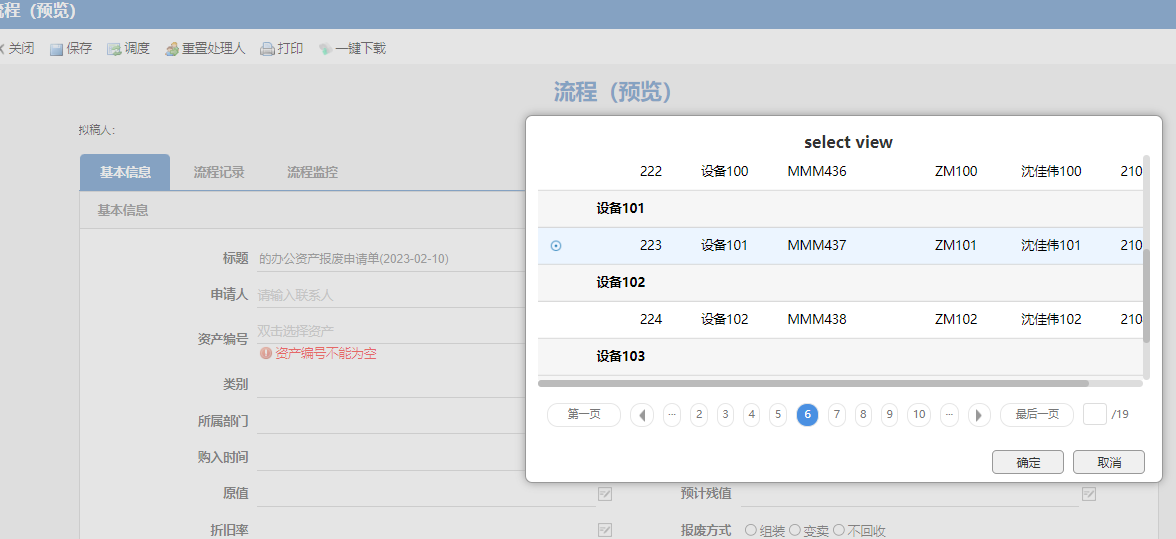Select 变卖 scrap method radio

coord(795,530)
